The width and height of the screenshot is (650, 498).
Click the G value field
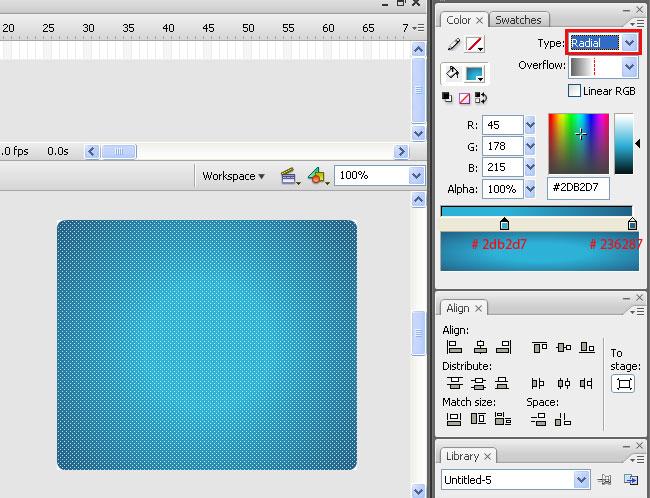(x=502, y=146)
